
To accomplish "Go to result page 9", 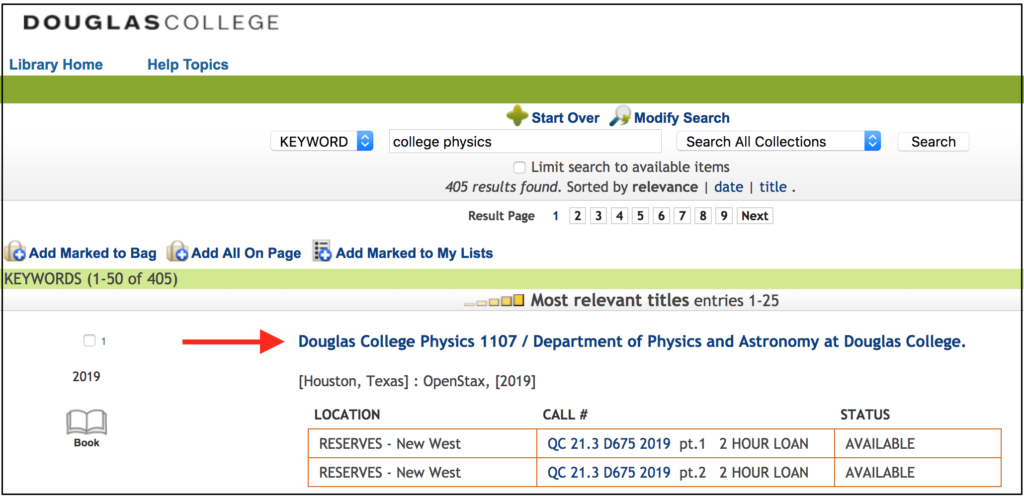I will pos(724,216).
